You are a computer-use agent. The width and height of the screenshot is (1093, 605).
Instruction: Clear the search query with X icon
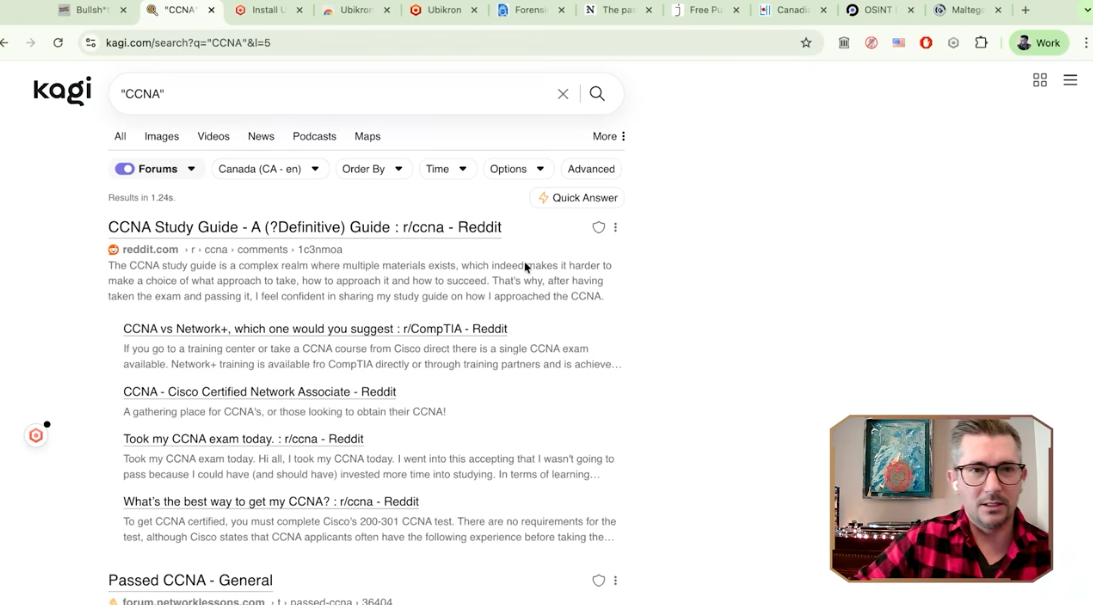563,94
